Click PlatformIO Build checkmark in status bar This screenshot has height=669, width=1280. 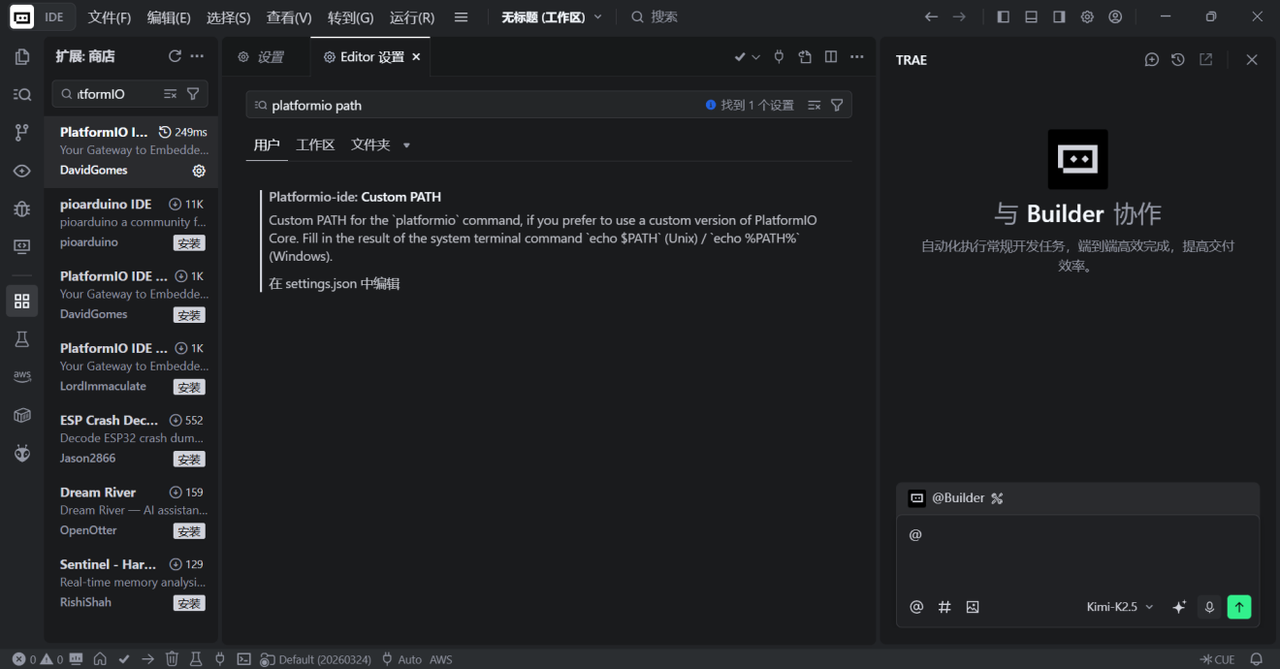point(124,659)
